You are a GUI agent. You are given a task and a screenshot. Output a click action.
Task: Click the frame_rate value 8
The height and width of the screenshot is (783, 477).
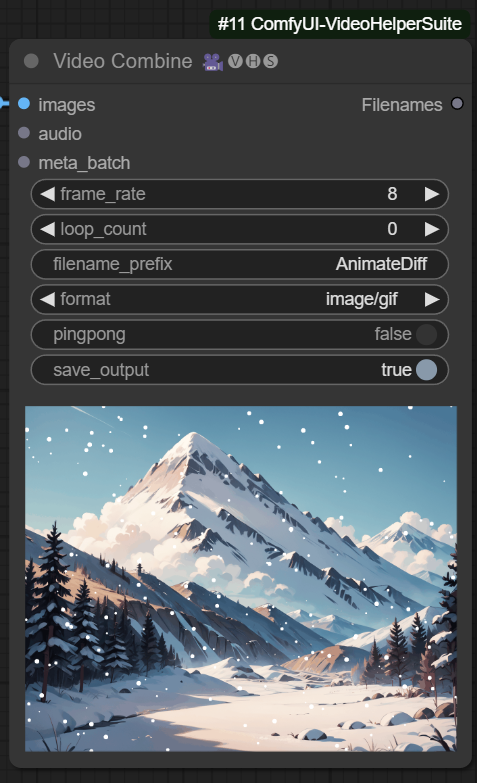392,194
